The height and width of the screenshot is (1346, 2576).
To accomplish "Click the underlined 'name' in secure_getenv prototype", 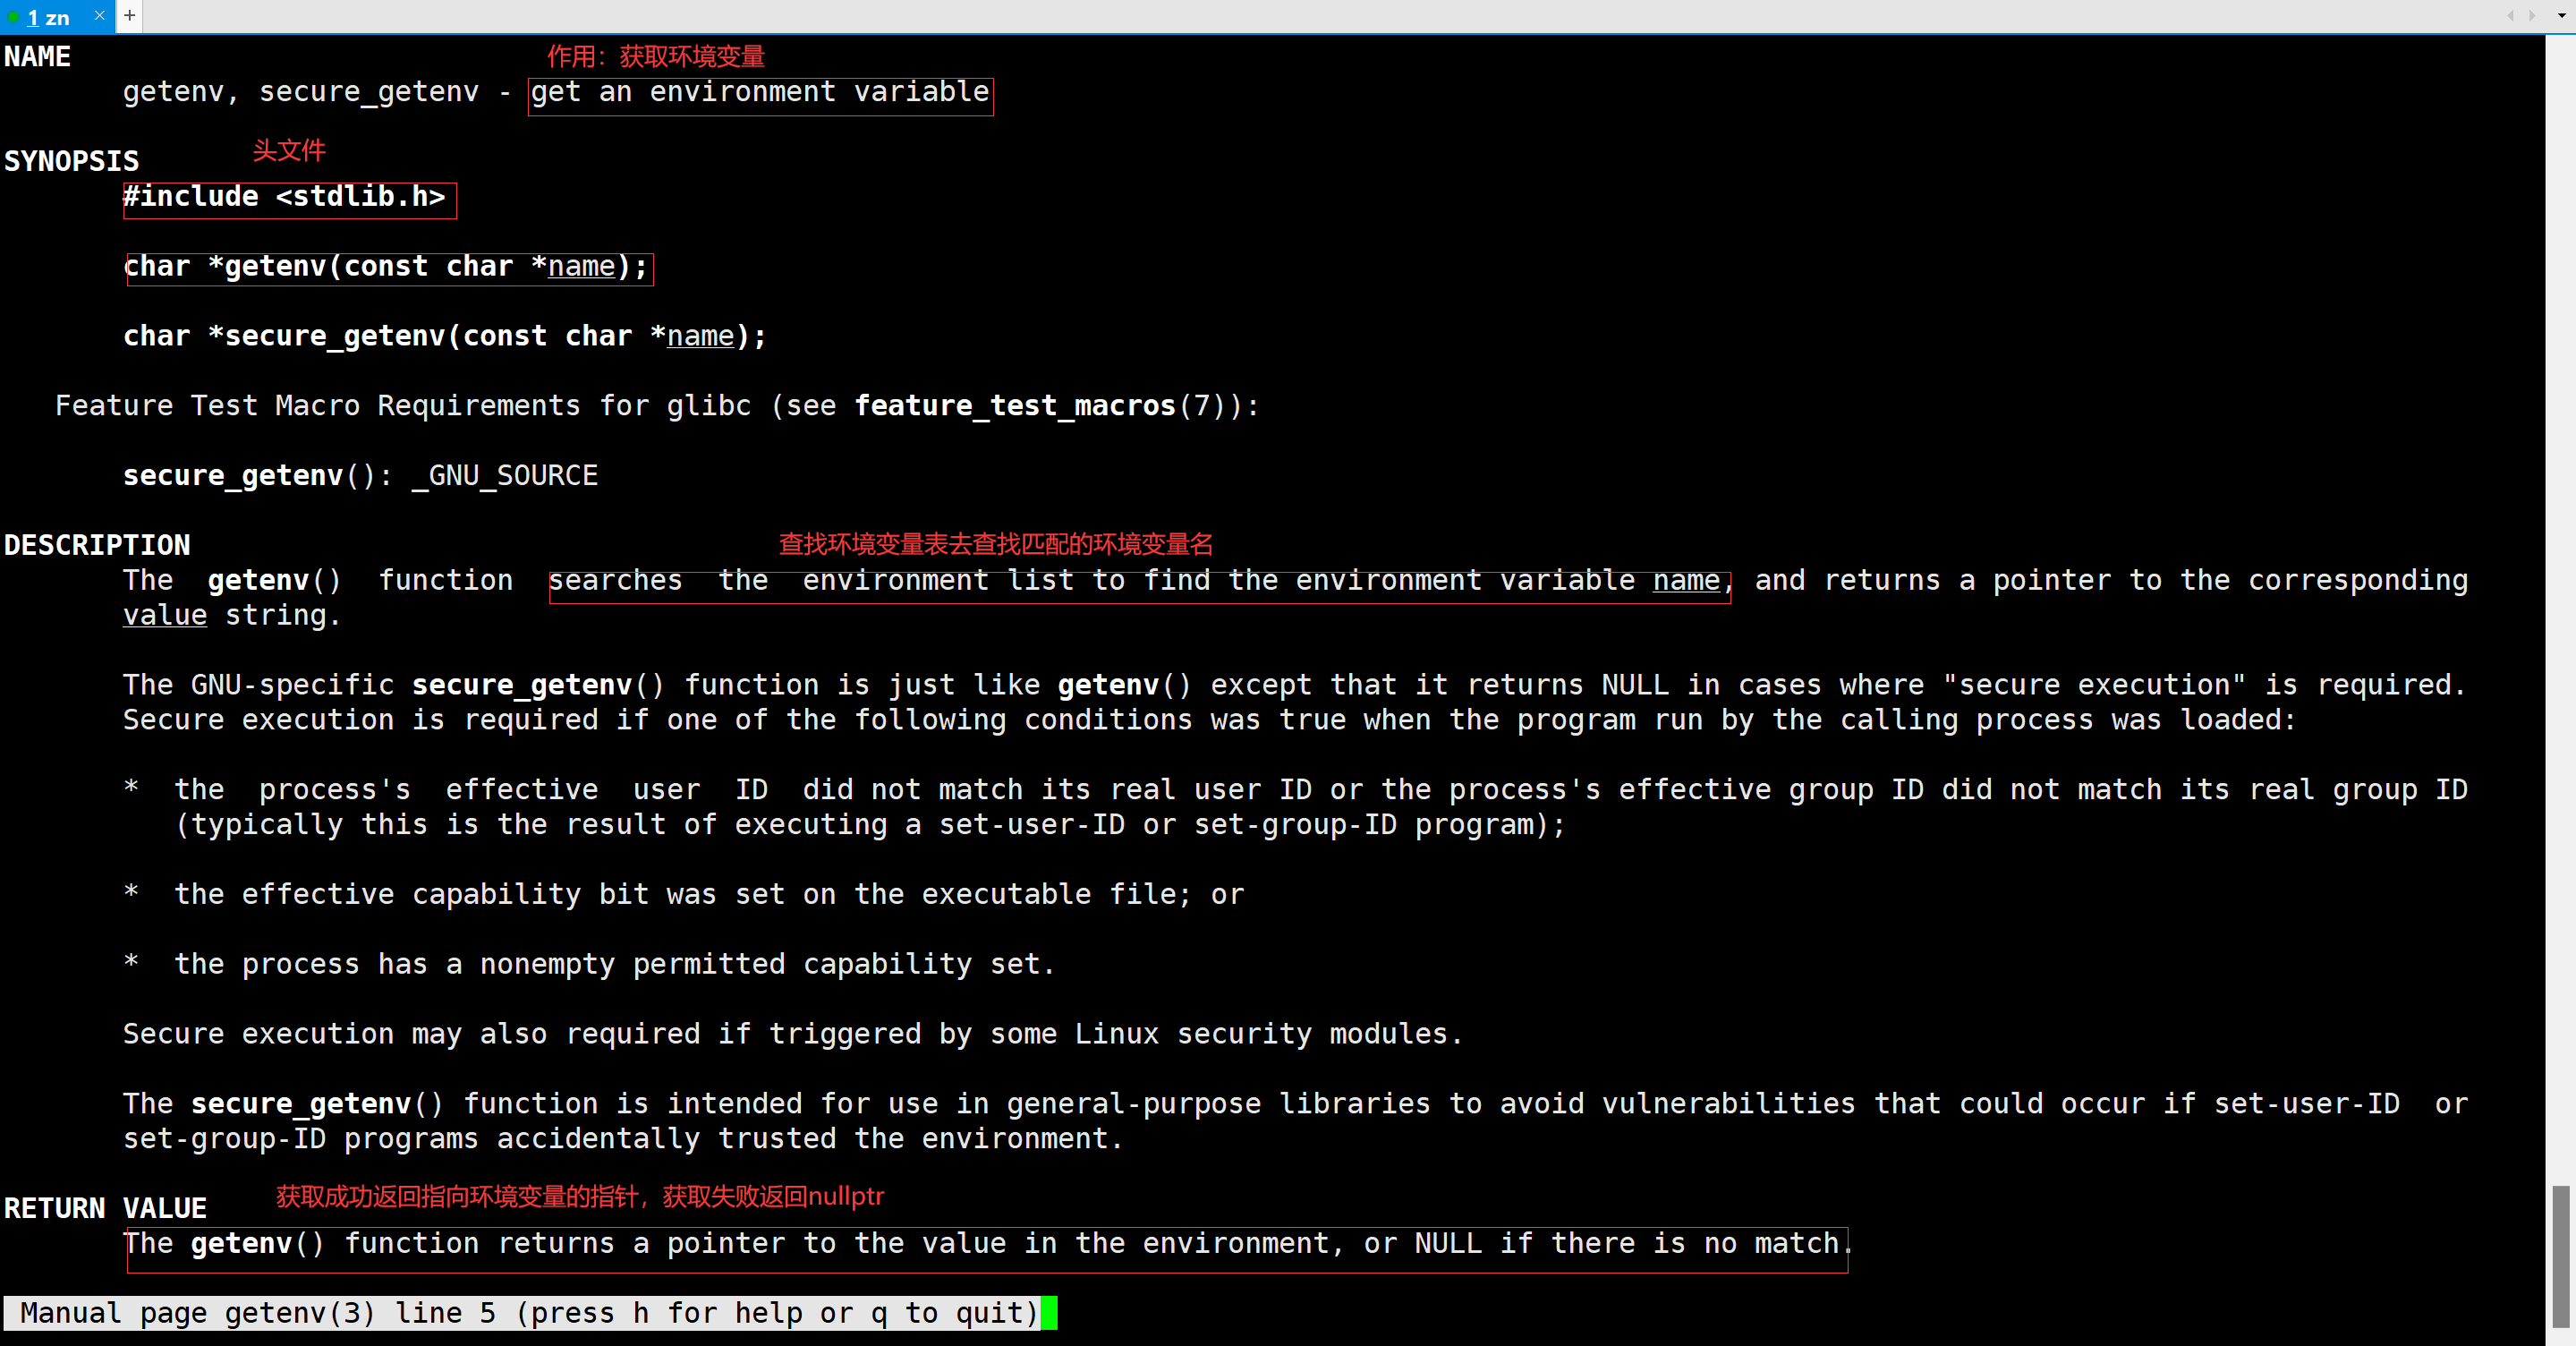I will pyautogui.click(x=700, y=337).
